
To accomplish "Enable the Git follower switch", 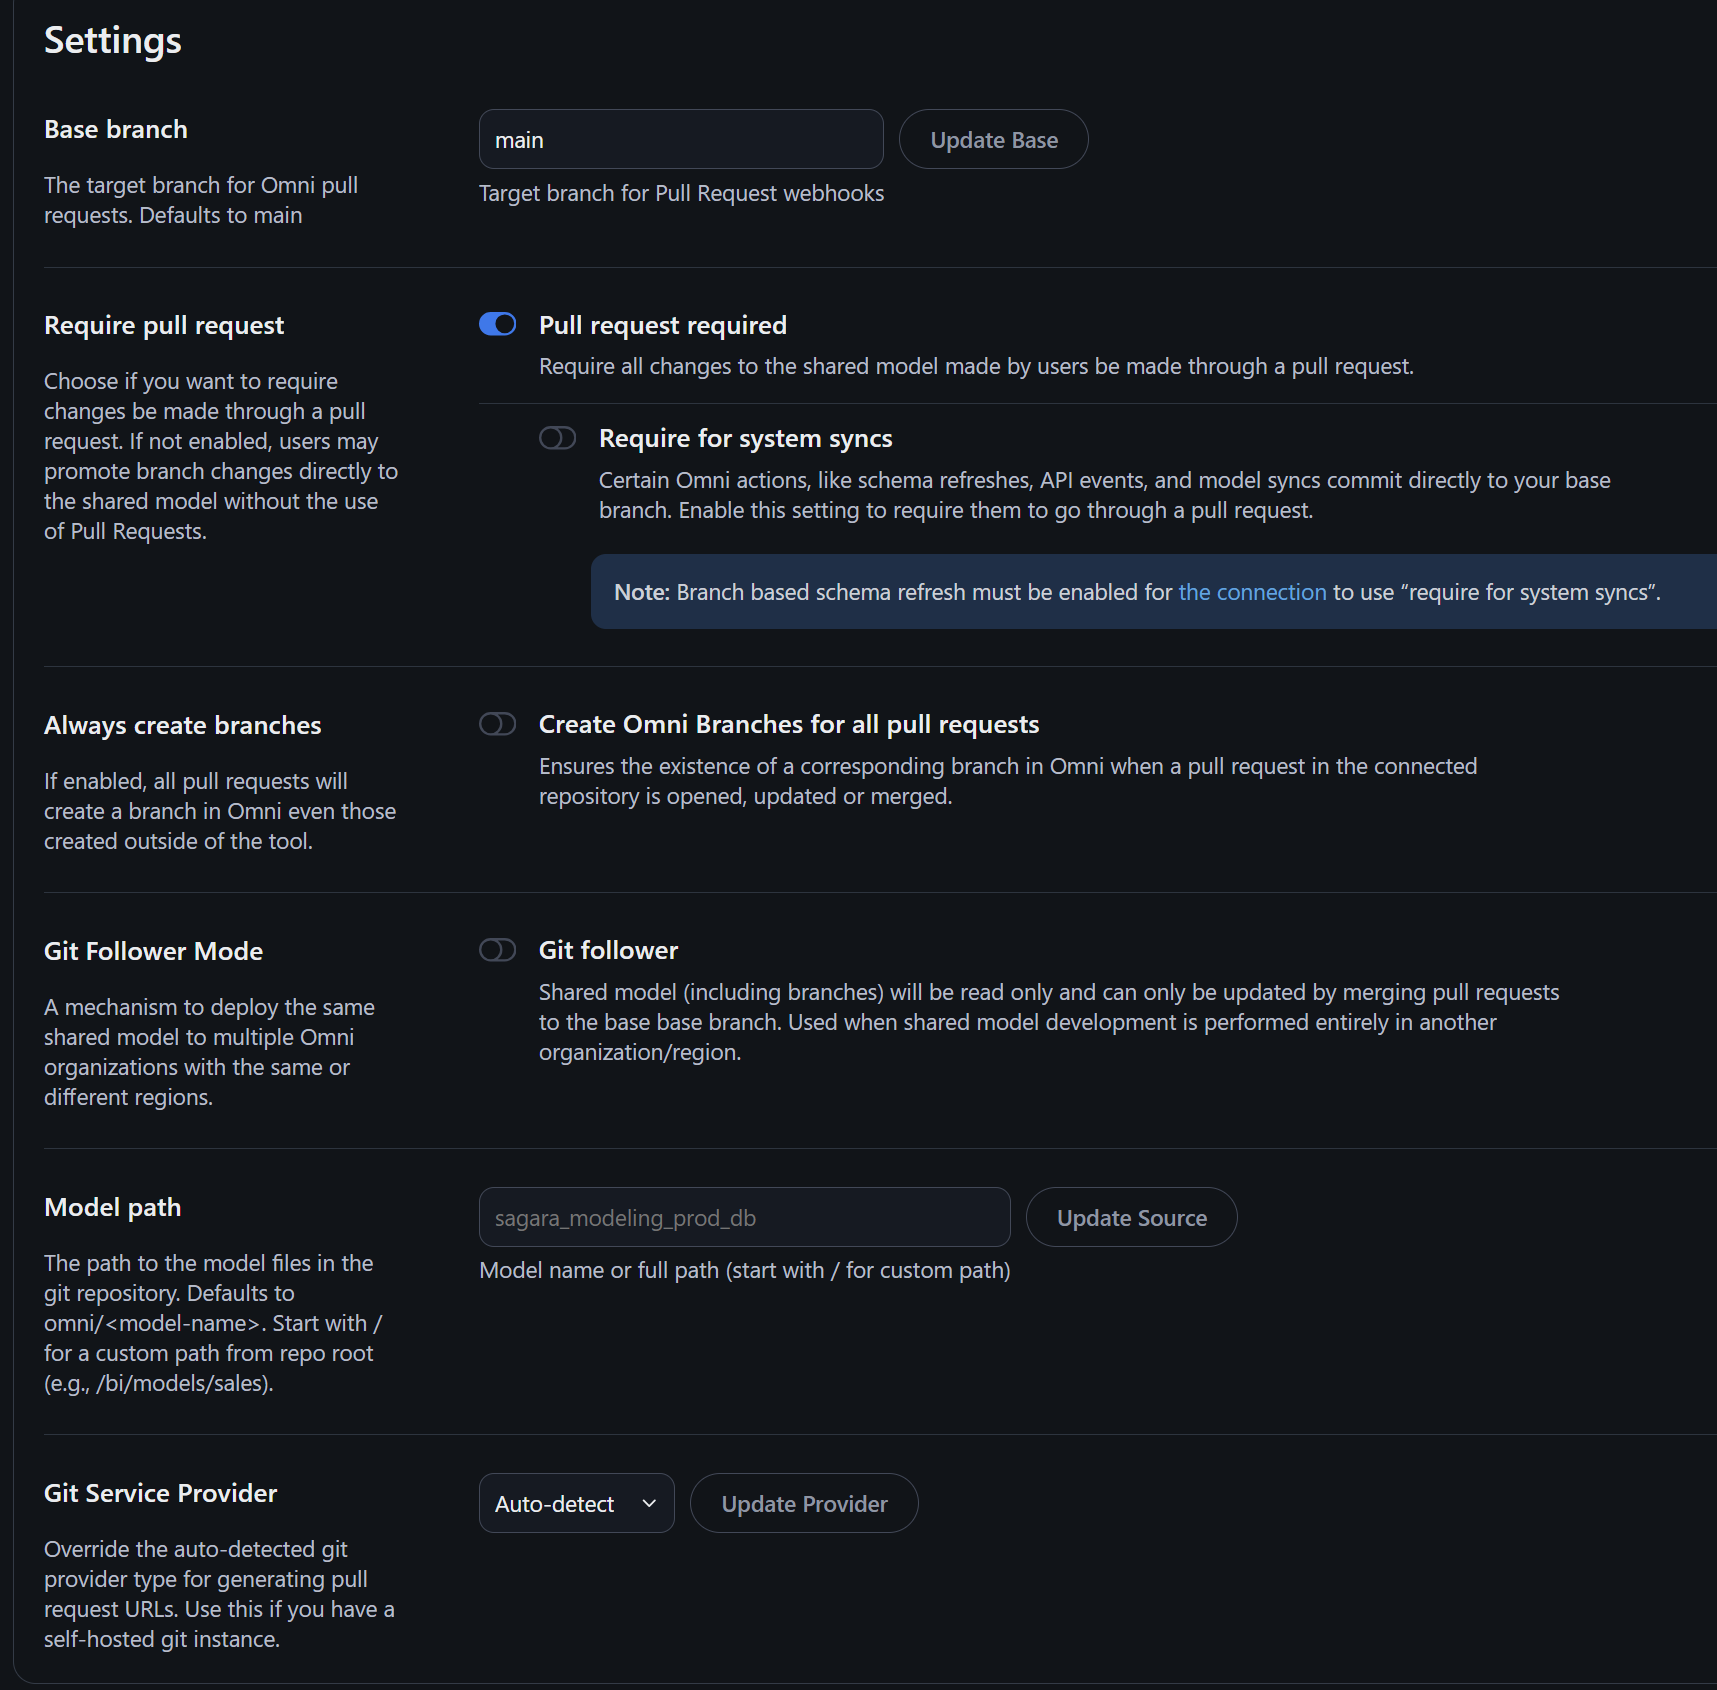I will point(498,951).
